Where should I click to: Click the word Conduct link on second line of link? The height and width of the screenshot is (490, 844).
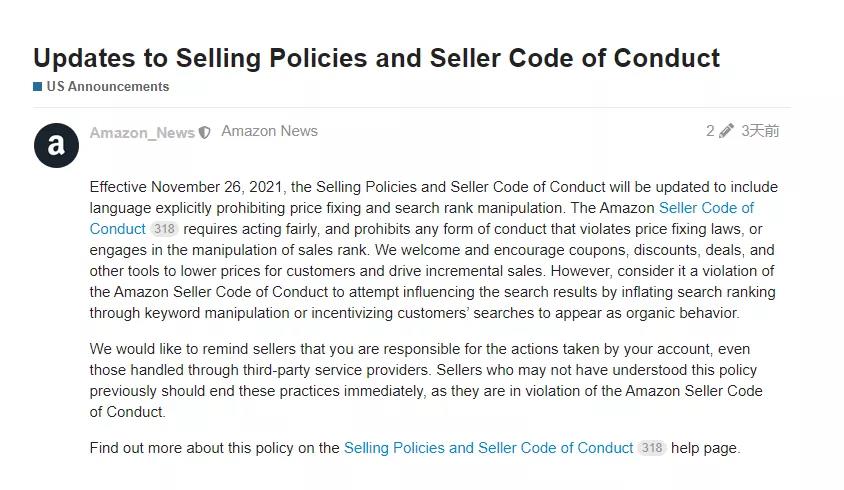117,229
